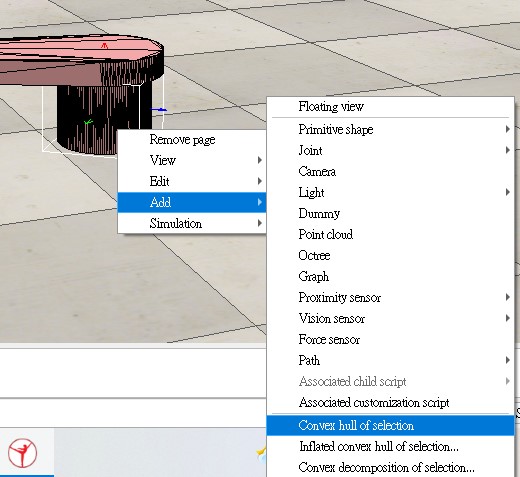Expand the Light submenu
Screen dimensions: 520x477
point(390,192)
